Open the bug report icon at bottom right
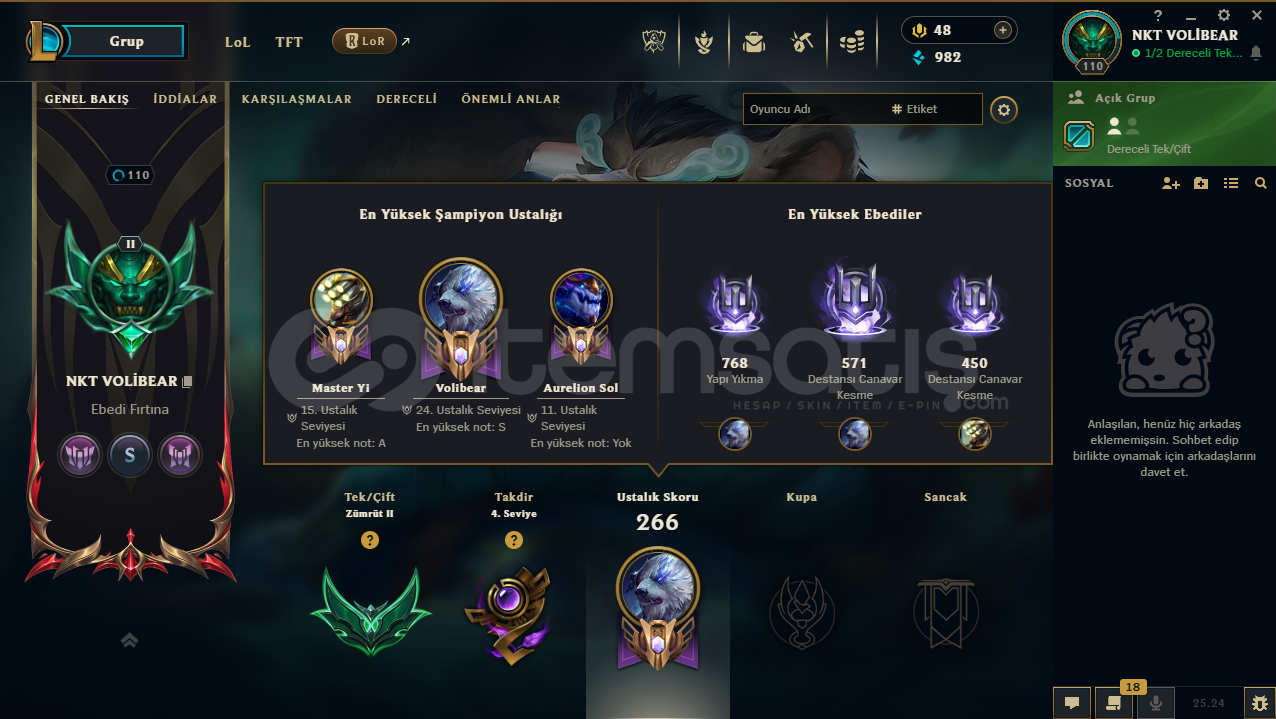1276x719 pixels. 1258,703
